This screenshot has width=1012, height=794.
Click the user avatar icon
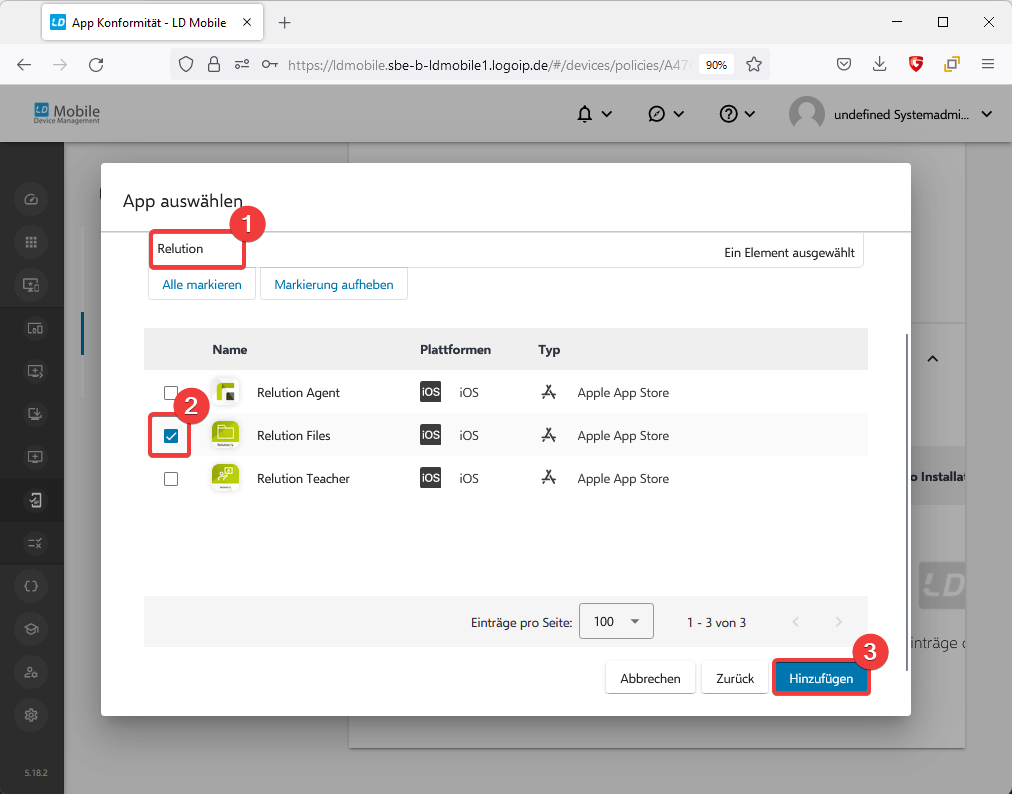pyautogui.click(x=806, y=114)
